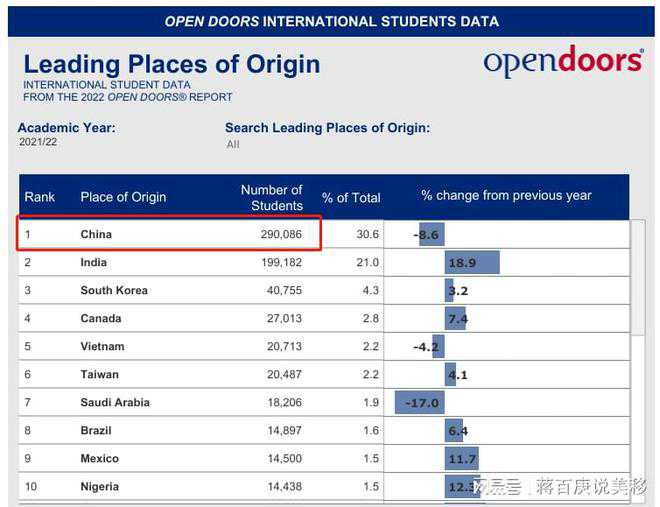Click the % of Total column header
The image size is (660, 507).
click(351, 198)
